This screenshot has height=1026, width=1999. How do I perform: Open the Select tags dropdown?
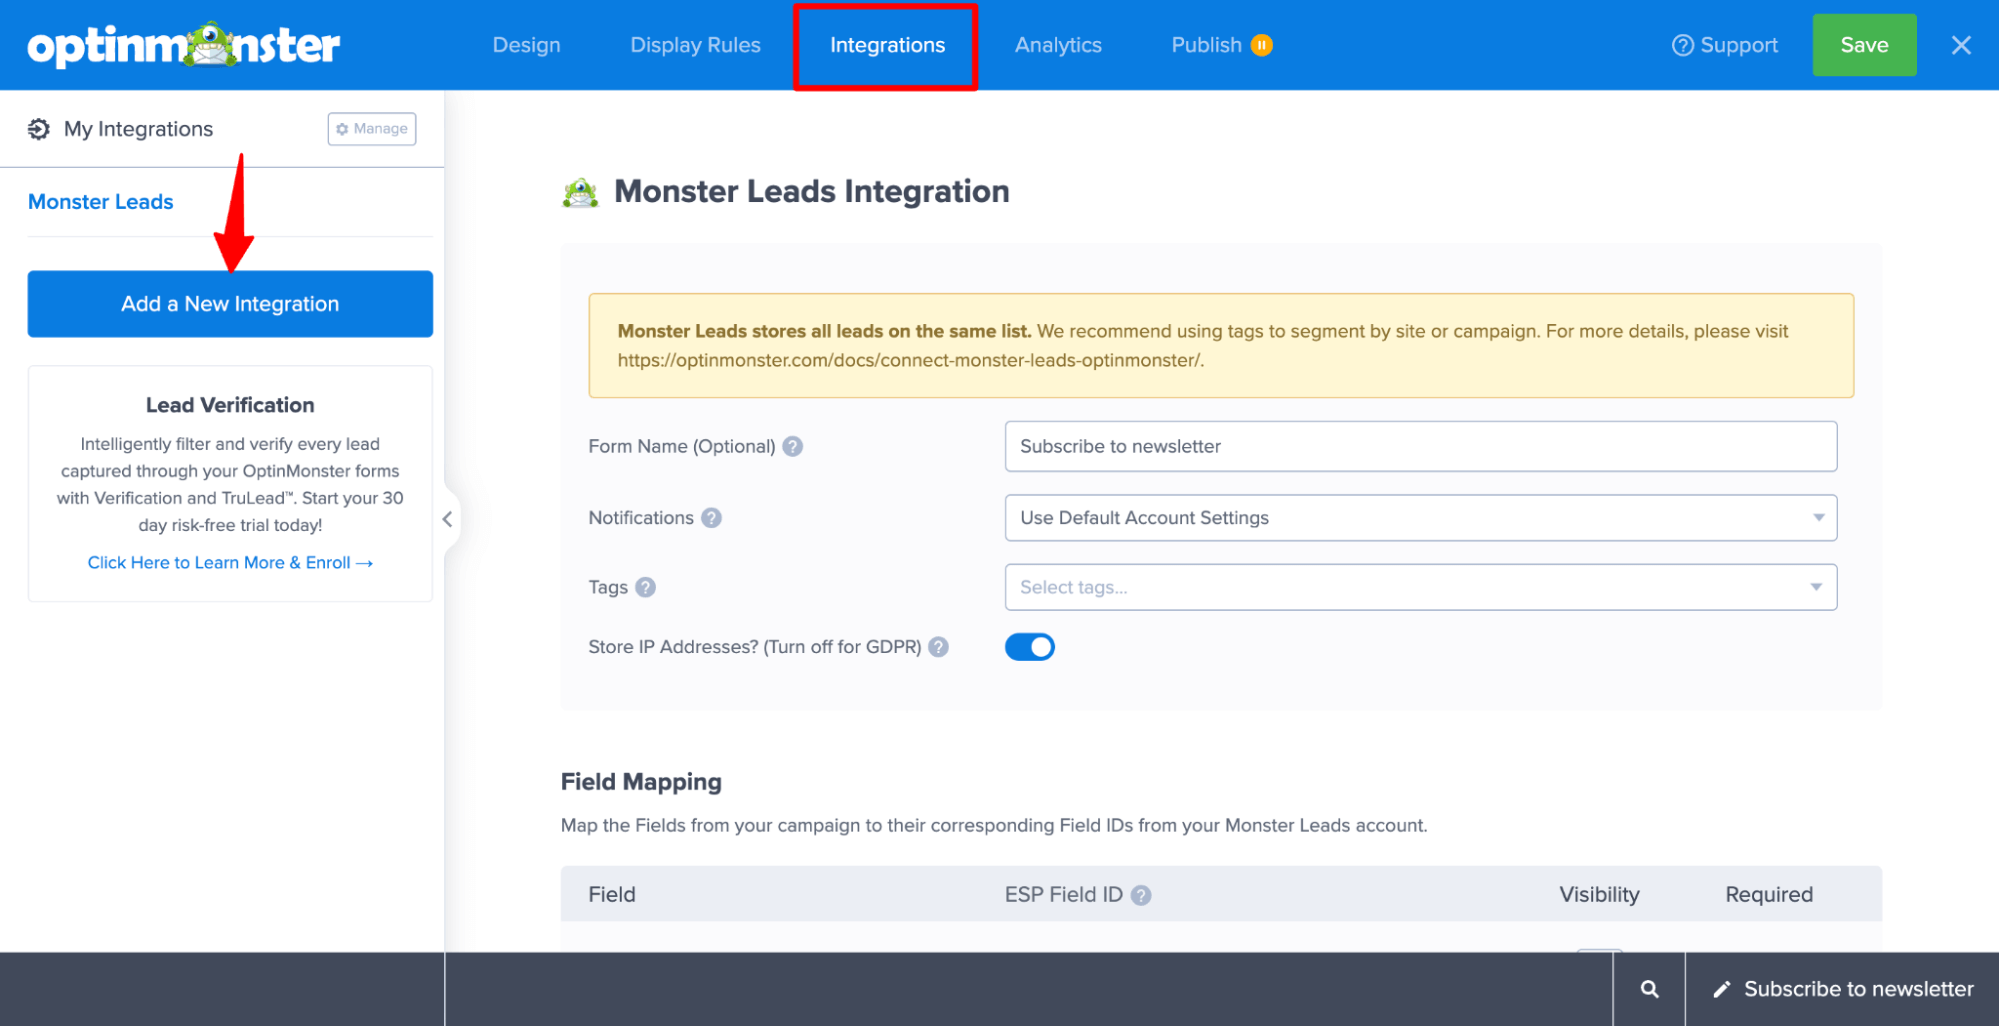click(x=1420, y=587)
